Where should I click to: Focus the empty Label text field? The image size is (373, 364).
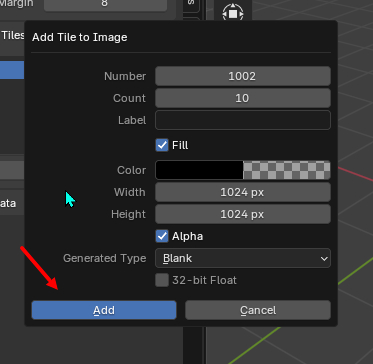pyautogui.click(x=243, y=120)
